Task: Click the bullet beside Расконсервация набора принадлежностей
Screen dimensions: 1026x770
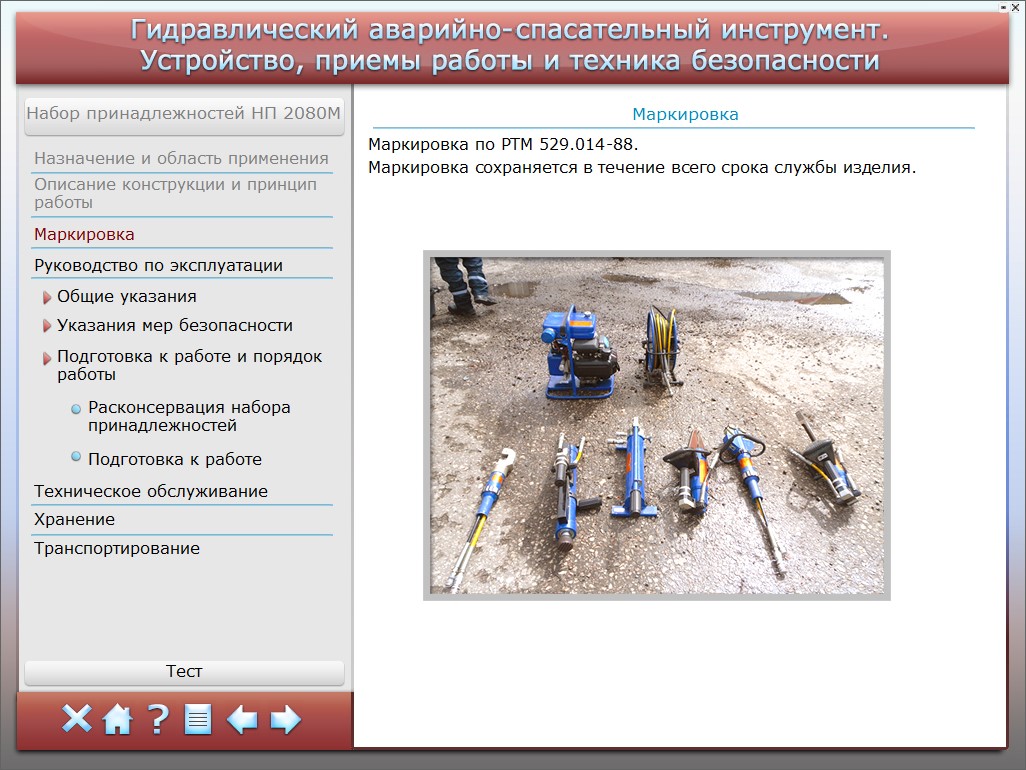Action: point(77,409)
